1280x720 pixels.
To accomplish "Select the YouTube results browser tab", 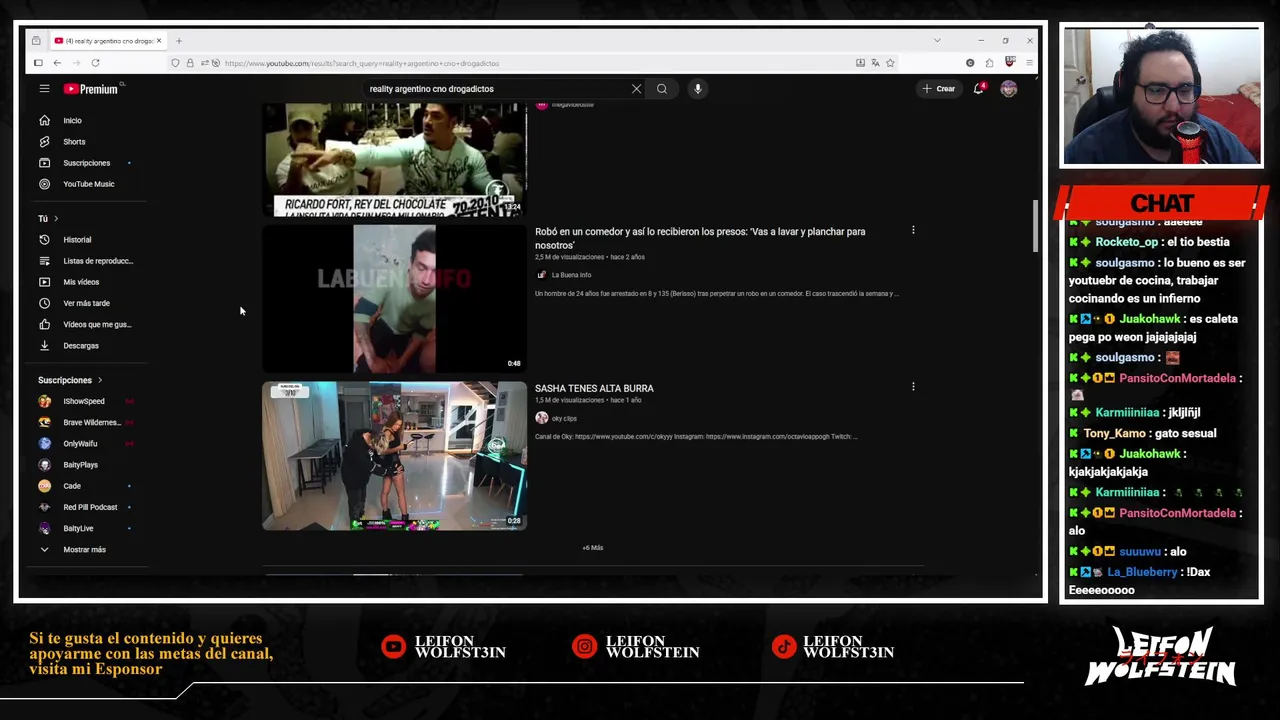I will pos(108,41).
